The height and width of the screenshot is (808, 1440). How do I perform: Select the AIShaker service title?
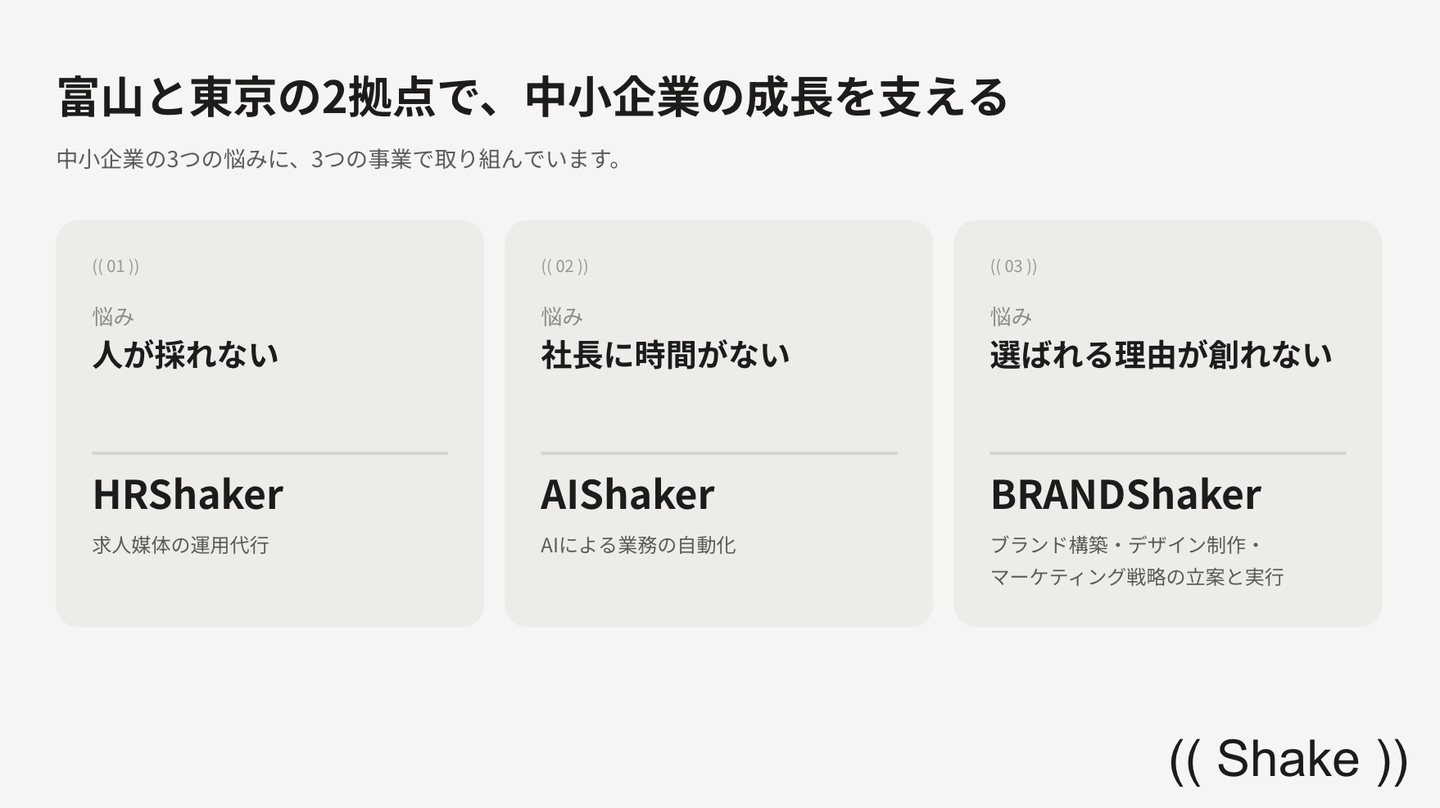628,494
